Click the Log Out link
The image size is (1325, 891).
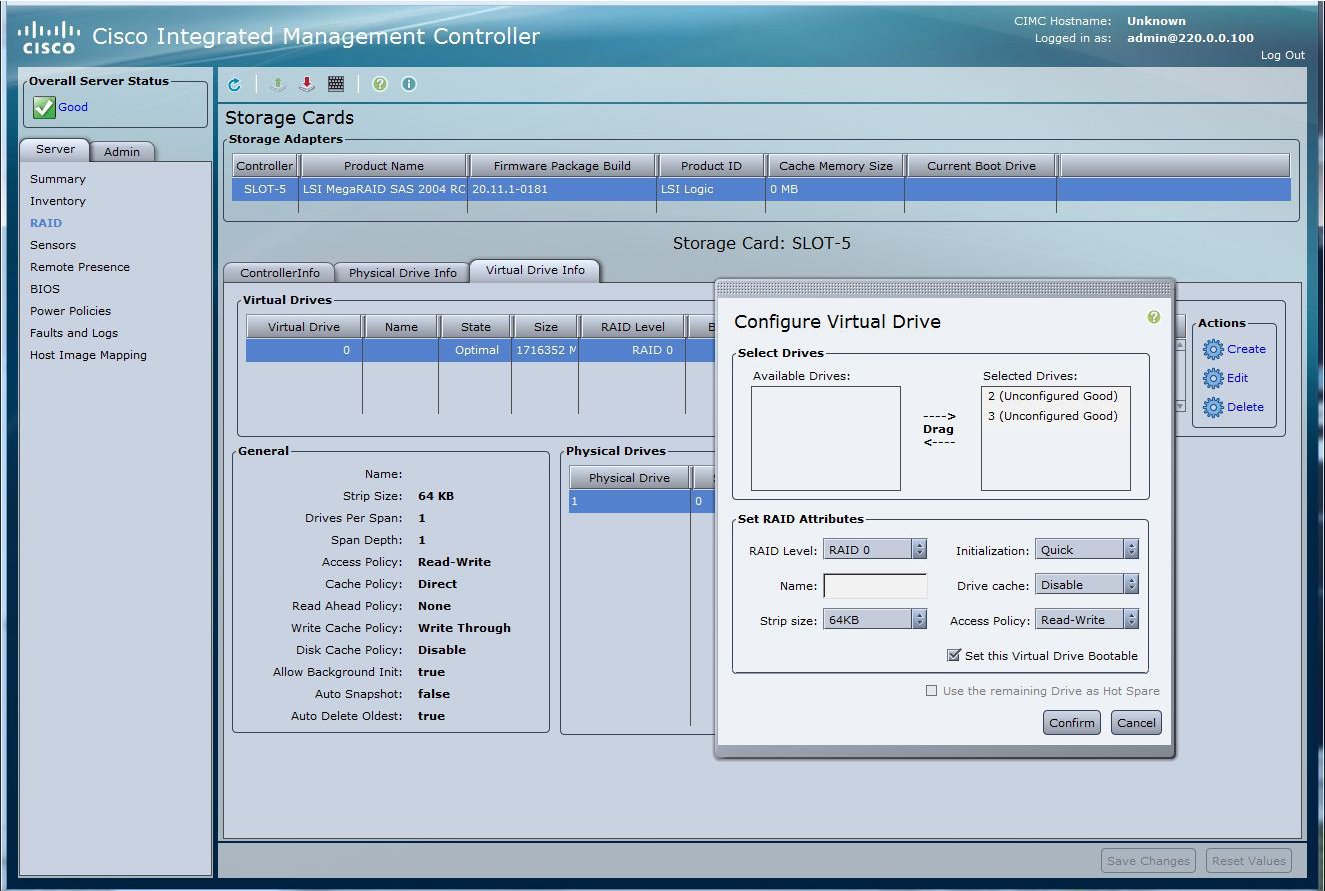(1282, 55)
